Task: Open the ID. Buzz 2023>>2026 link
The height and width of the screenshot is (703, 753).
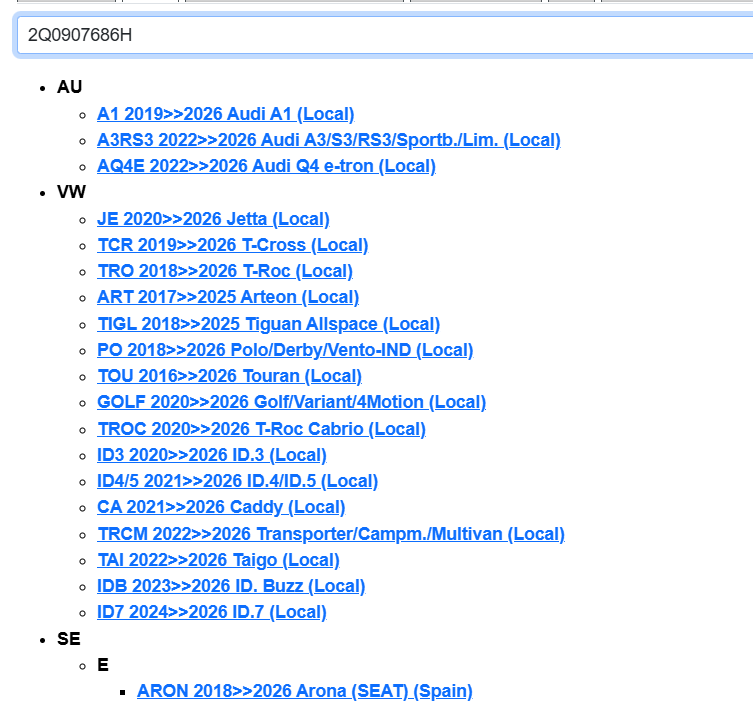Action: [231, 586]
